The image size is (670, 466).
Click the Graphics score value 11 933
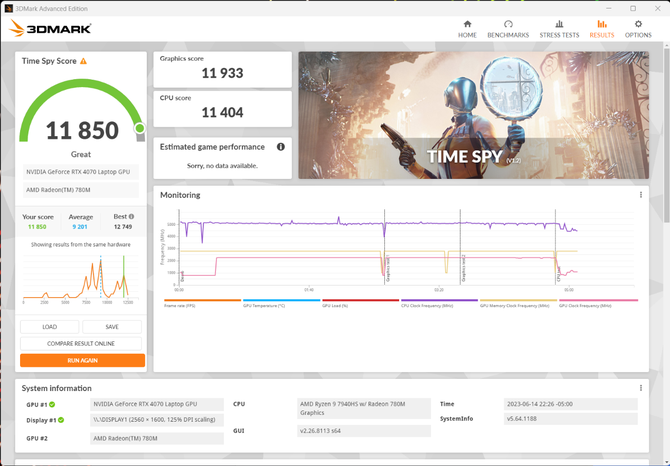(x=222, y=73)
